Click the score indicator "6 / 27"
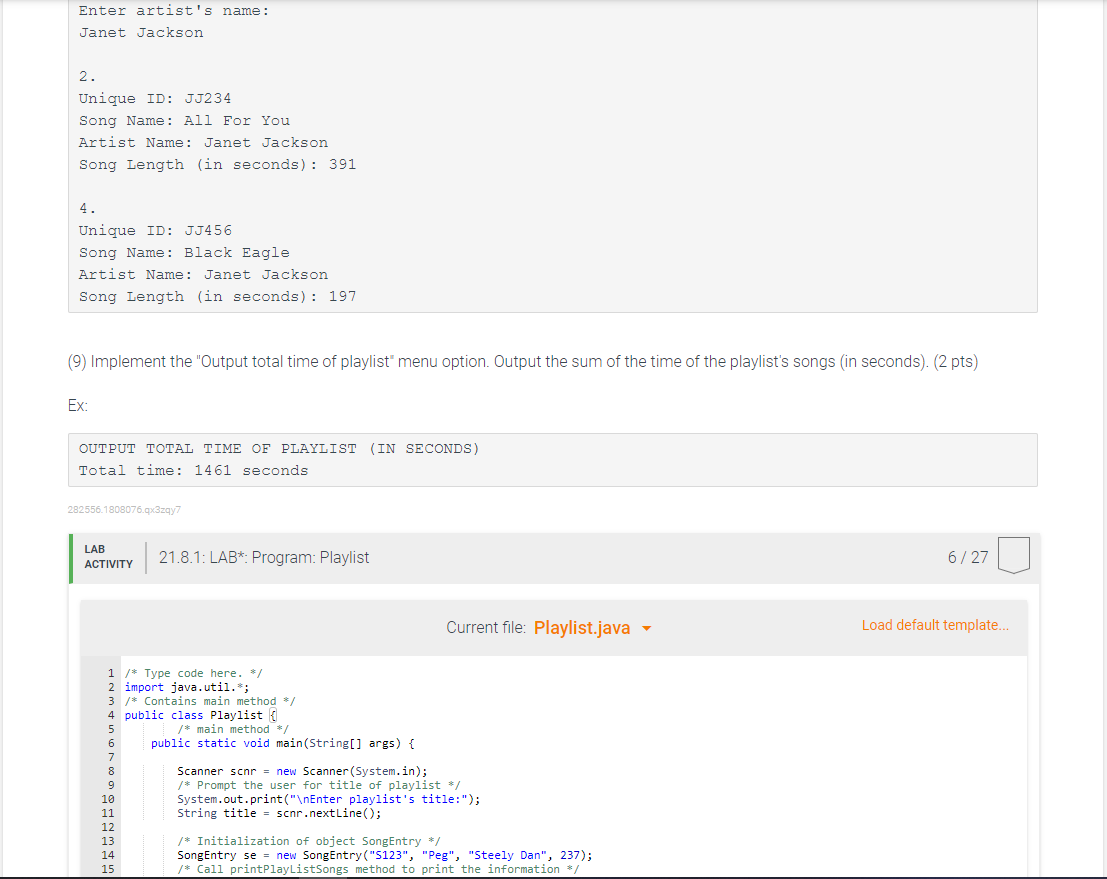Viewport: 1107px width, 879px height. [x=968, y=557]
